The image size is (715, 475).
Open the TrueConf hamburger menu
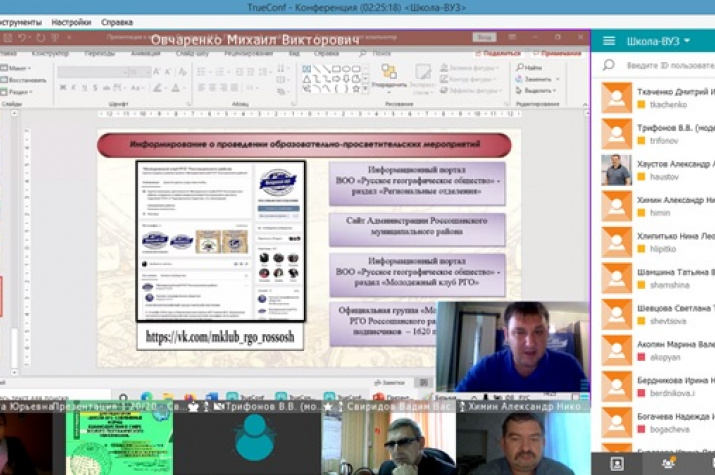[x=609, y=41]
